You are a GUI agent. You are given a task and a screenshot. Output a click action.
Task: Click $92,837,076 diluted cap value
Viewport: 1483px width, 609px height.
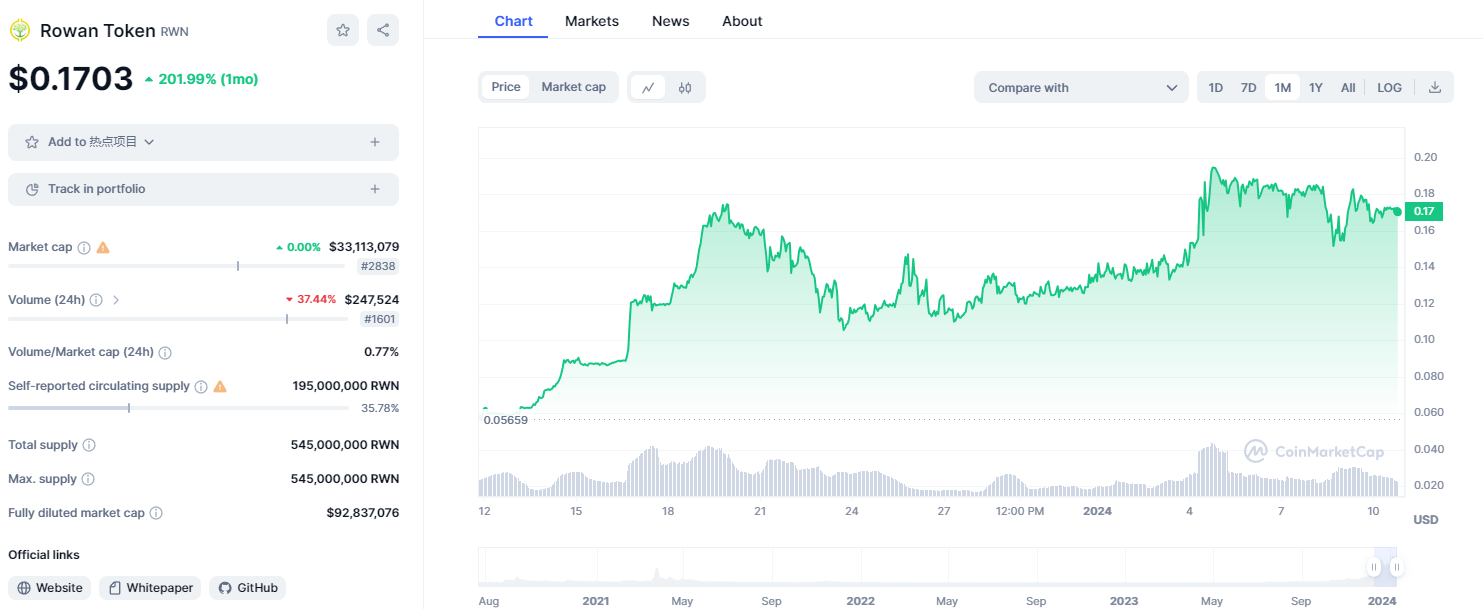363,513
